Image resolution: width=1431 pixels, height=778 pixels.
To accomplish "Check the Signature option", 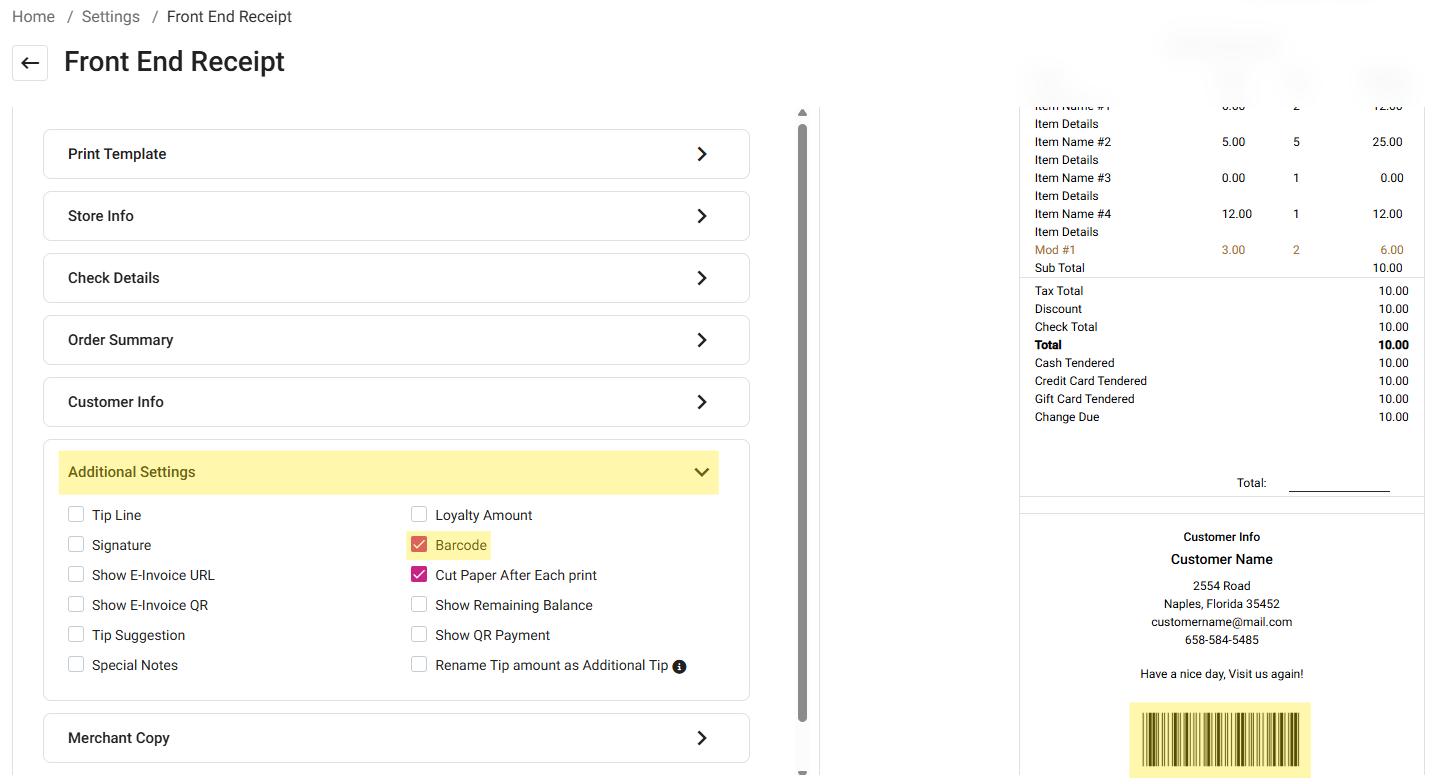I will click(76, 545).
